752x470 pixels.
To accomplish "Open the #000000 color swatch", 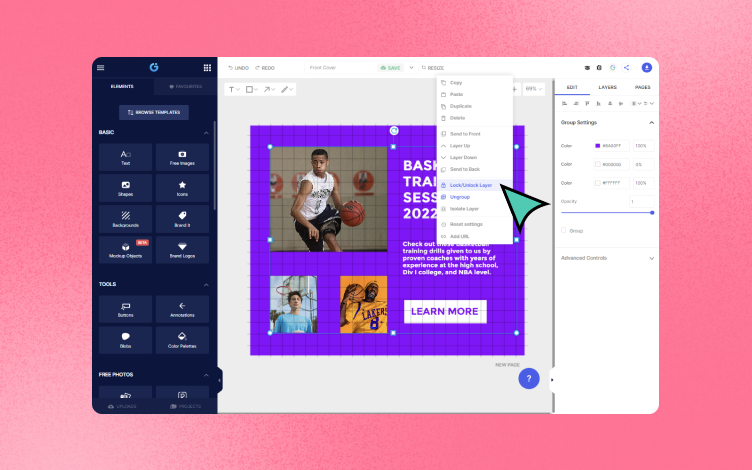I will (x=598, y=164).
